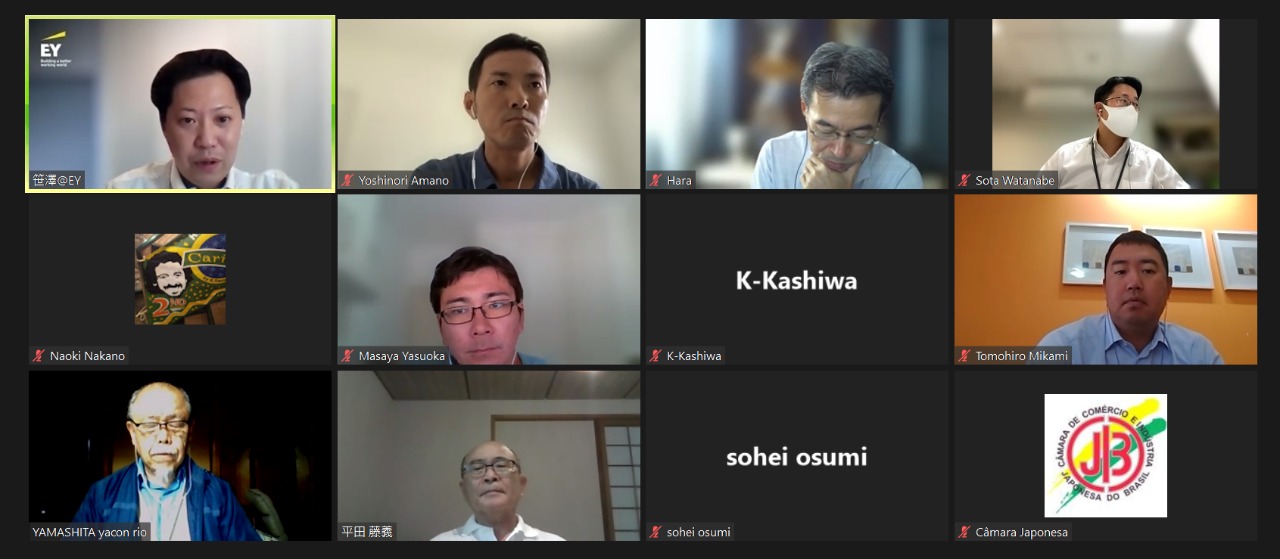Click muted mic icon beside Naoki Nakano
Image resolution: width=1280 pixels, height=559 pixels.
39,356
